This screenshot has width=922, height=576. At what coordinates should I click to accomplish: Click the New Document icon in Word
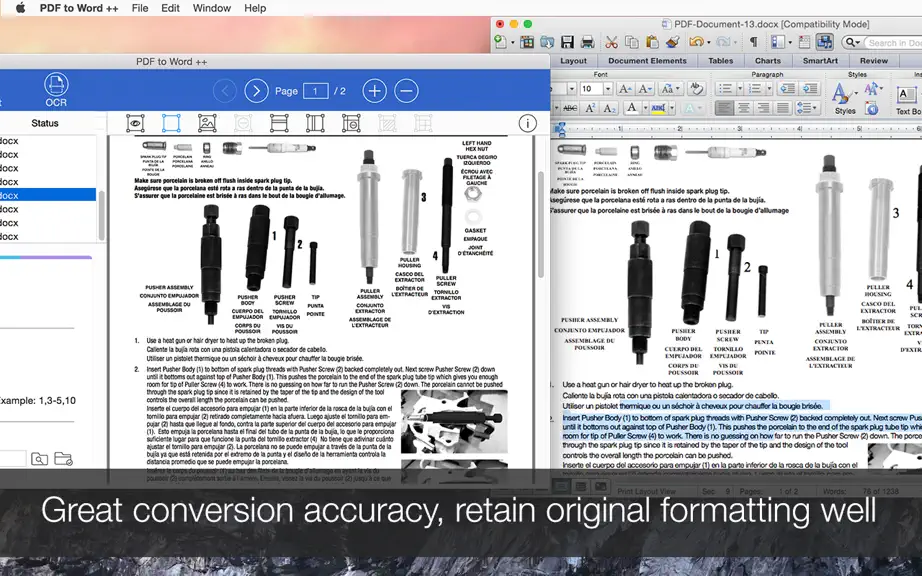tap(500, 42)
